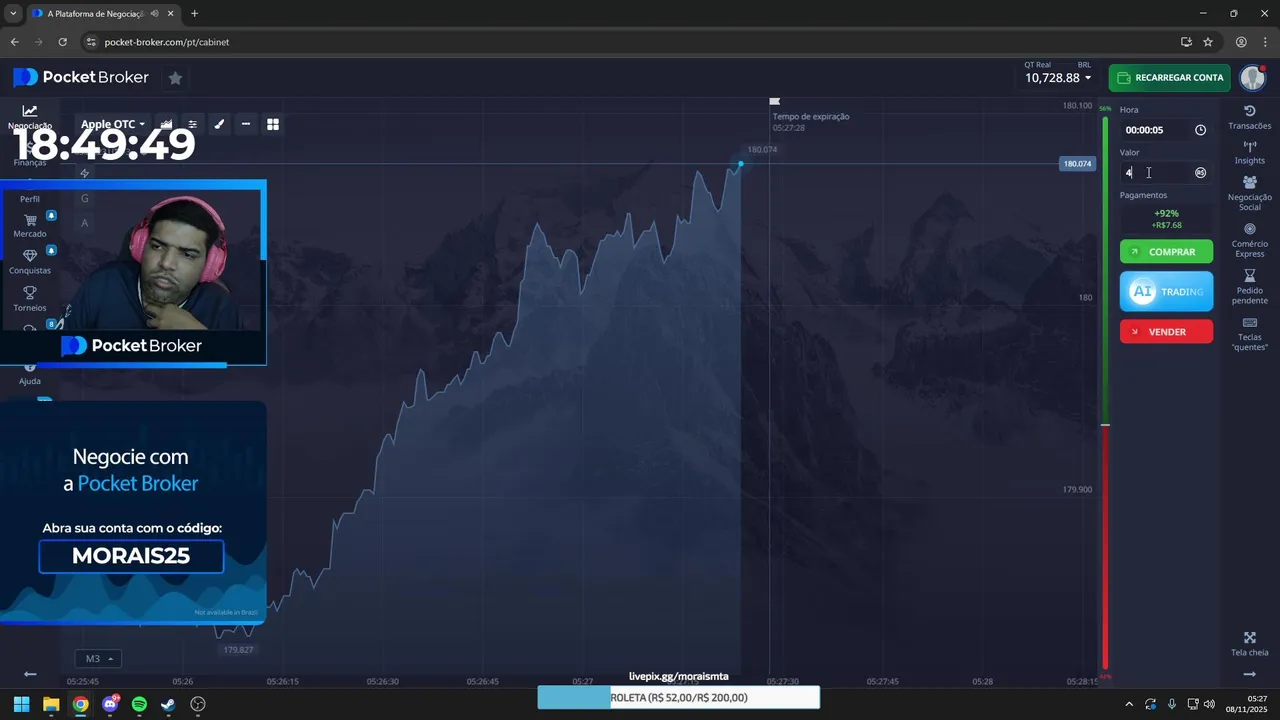The height and width of the screenshot is (720, 1280).
Task: Open Teclas quentes hotkeys panel
Action: click(1249, 334)
